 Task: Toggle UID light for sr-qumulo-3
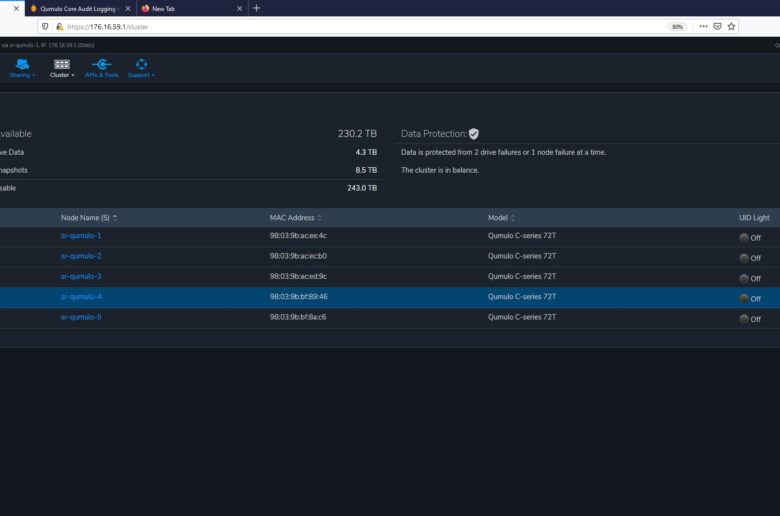[x=744, y=279]
